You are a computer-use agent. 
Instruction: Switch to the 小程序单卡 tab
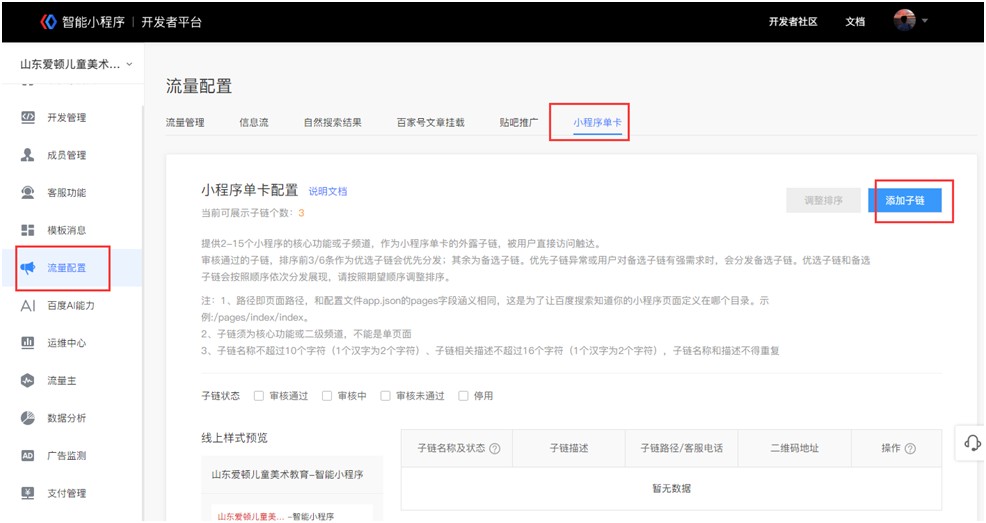pos(597,123)
